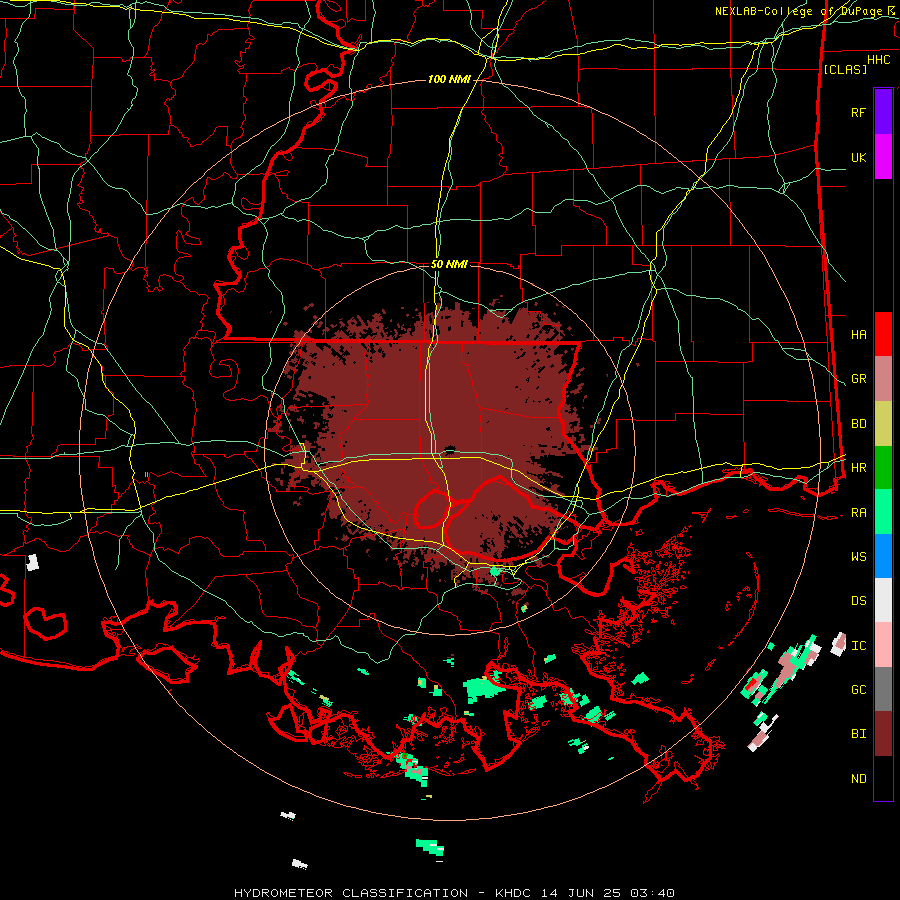Click the UK legend label
The height and width of the screenshot is (900, 900).
click(858, 157)
